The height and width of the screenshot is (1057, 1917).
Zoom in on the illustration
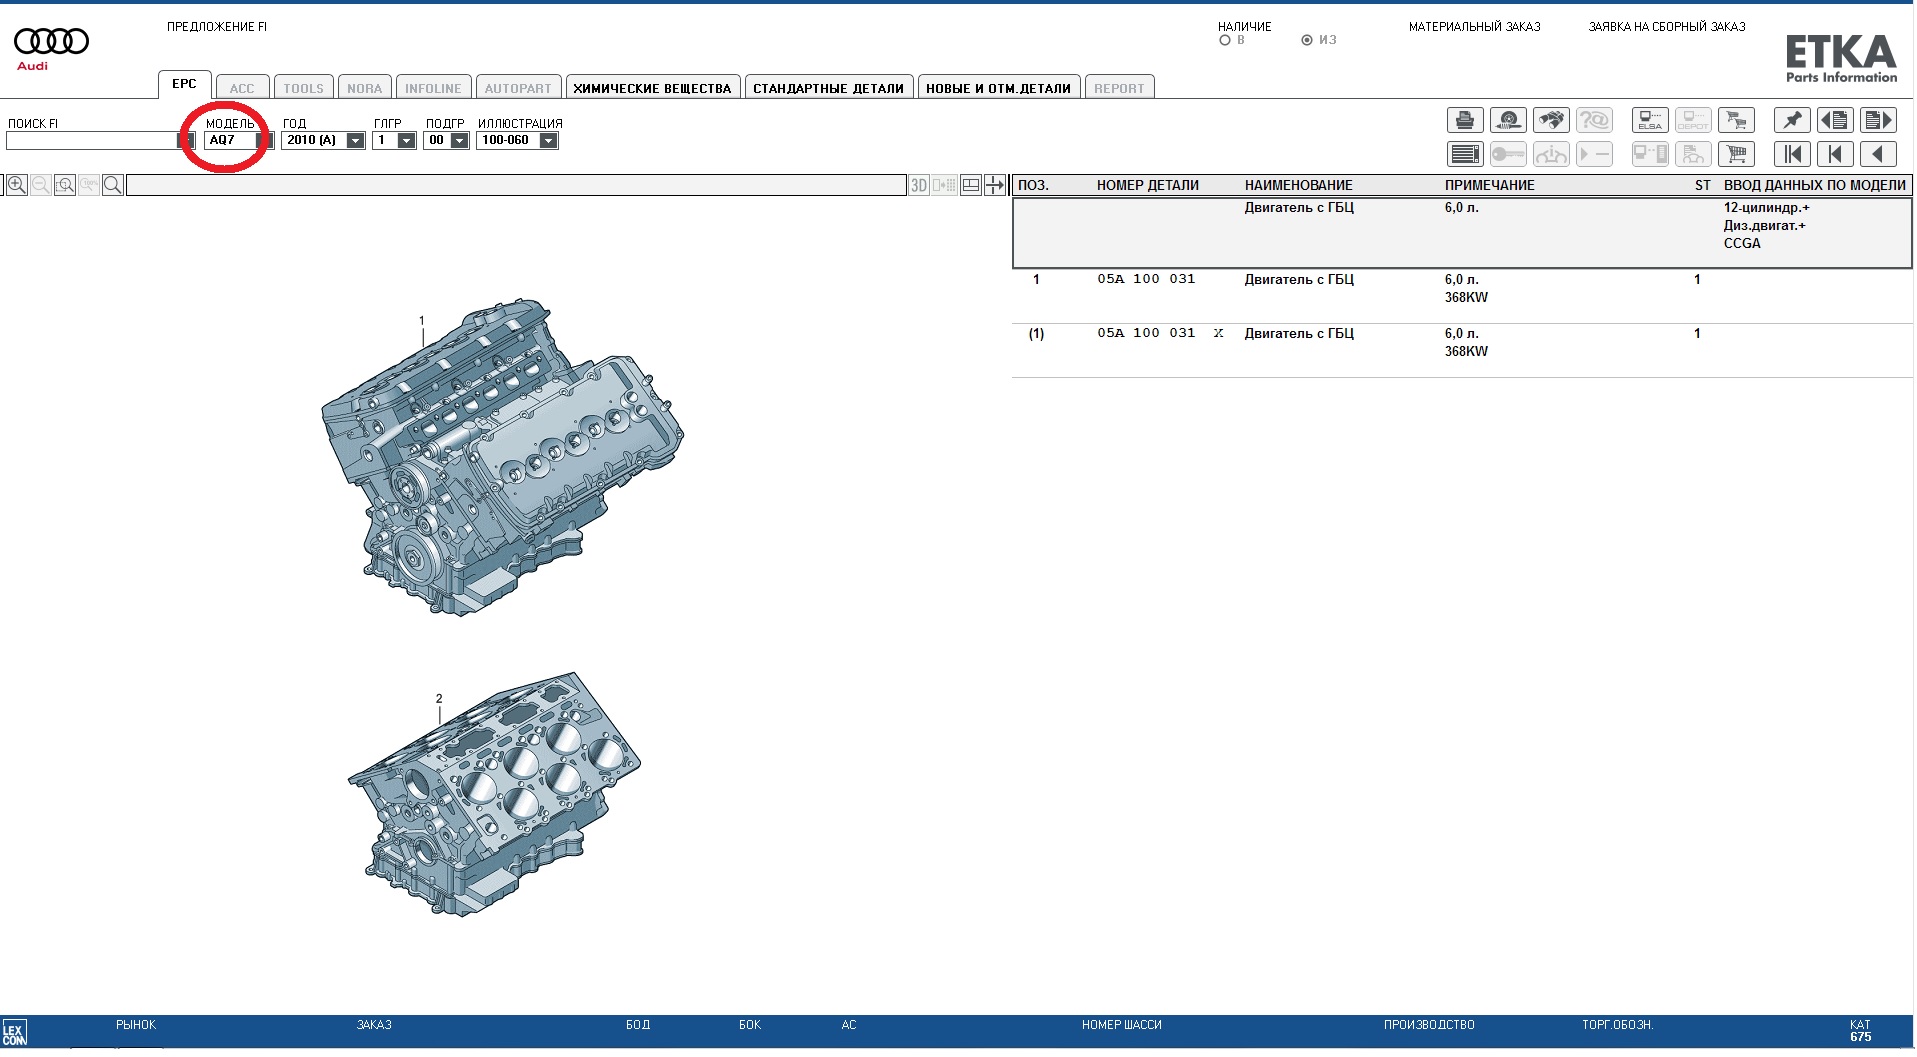click(x=17, y=185)
